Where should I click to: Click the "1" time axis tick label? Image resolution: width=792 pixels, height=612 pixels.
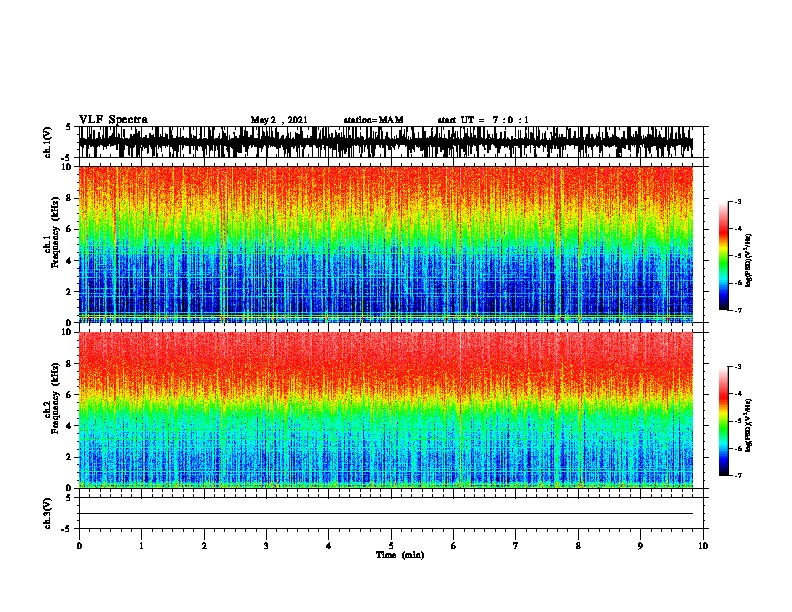click(141, 546)
